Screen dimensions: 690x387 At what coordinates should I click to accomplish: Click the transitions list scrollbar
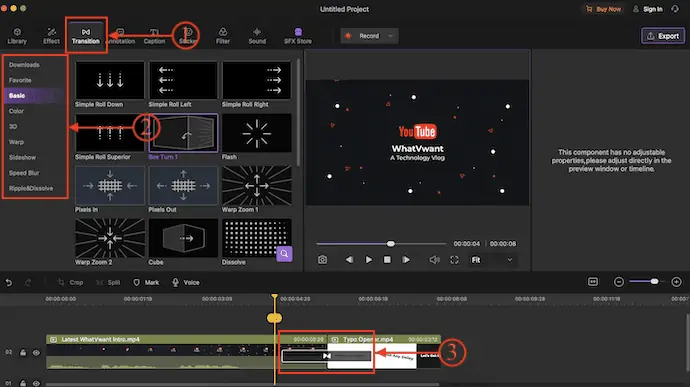tap(299, 112)
